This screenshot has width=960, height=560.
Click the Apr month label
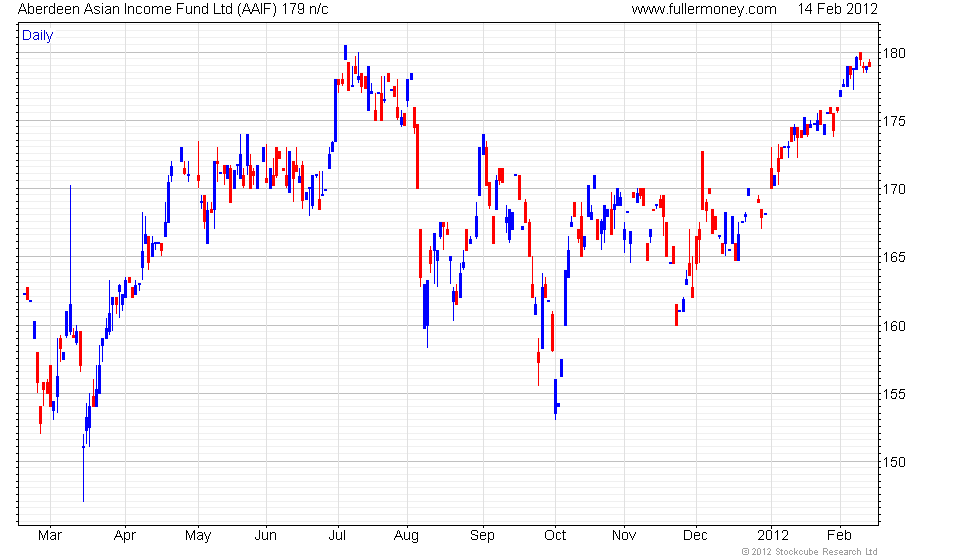pyautogui.click(x=125, y=536)
